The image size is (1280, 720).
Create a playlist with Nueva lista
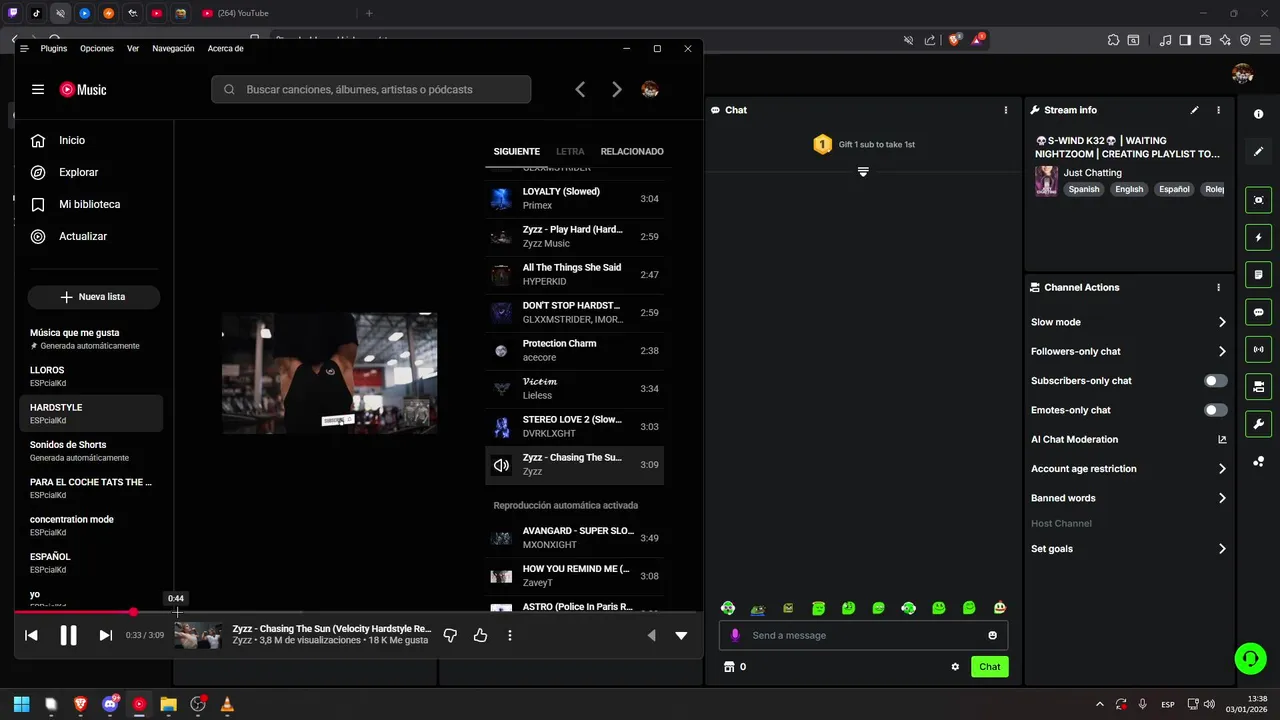[94, 297]
